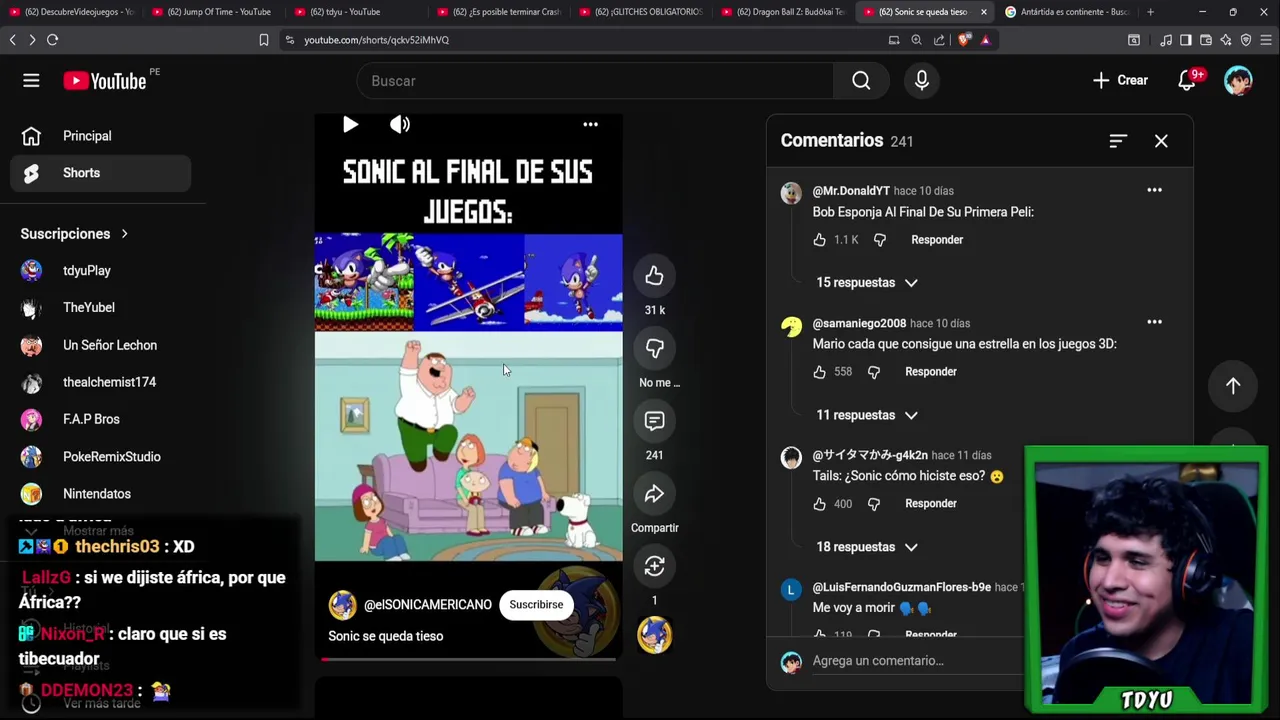Dislike the comment by @samaniego2008

[874, 372]
